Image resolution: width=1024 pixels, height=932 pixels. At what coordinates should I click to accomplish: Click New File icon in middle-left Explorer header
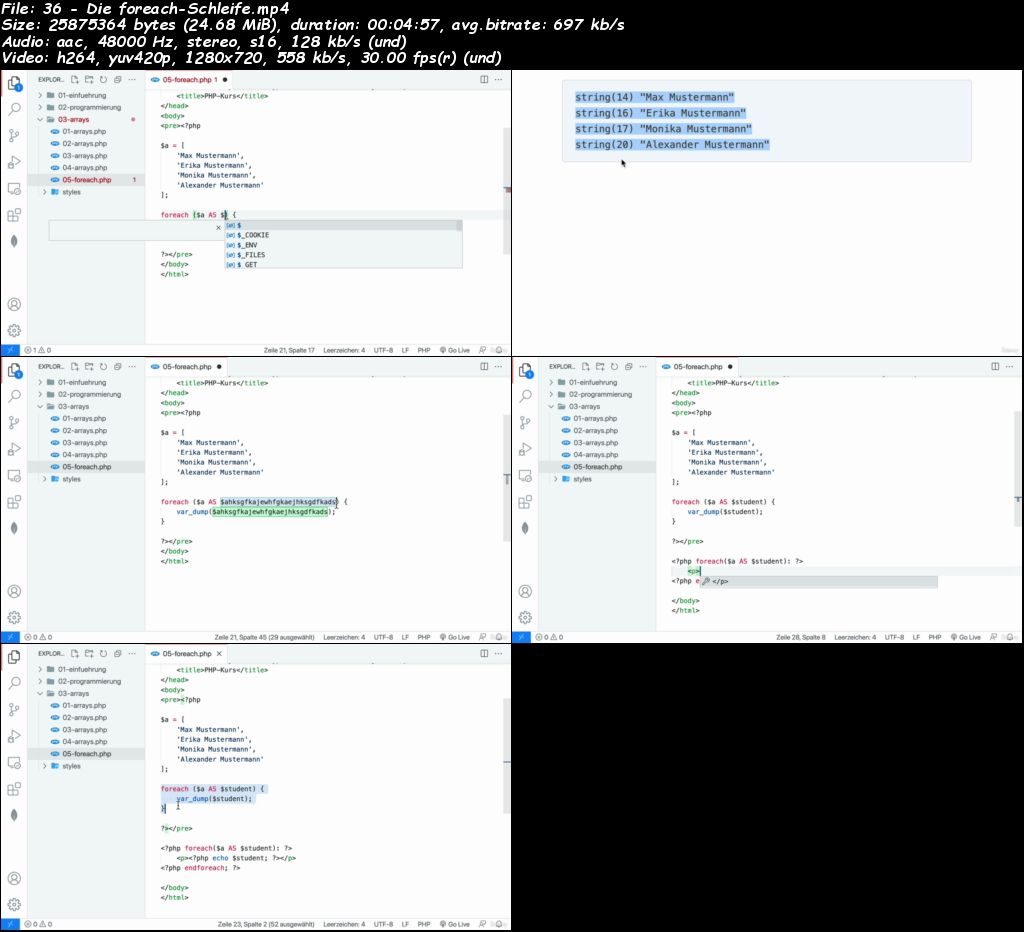[76, 367]
